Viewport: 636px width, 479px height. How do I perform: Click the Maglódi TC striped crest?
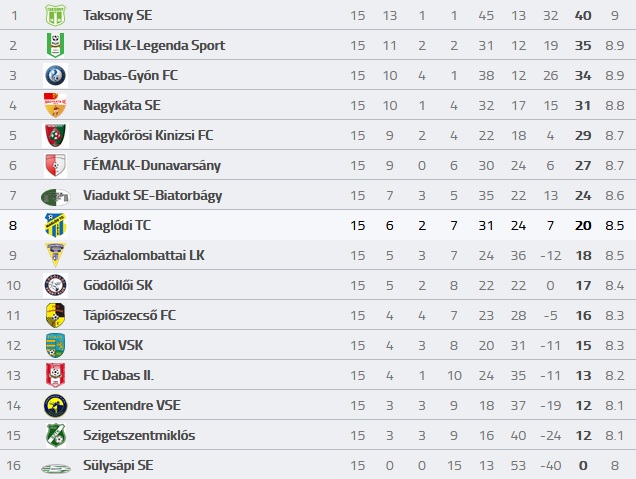[x=55, y=226]
